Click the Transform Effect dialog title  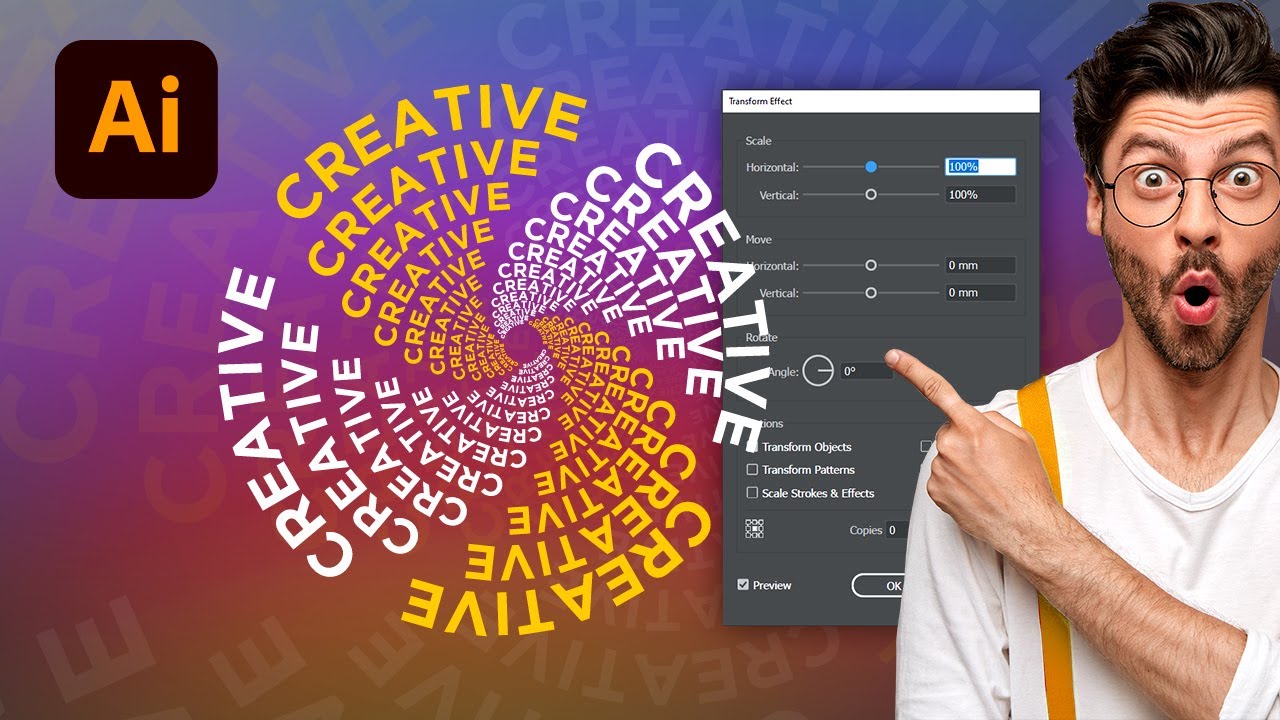[x=761, y=102]
